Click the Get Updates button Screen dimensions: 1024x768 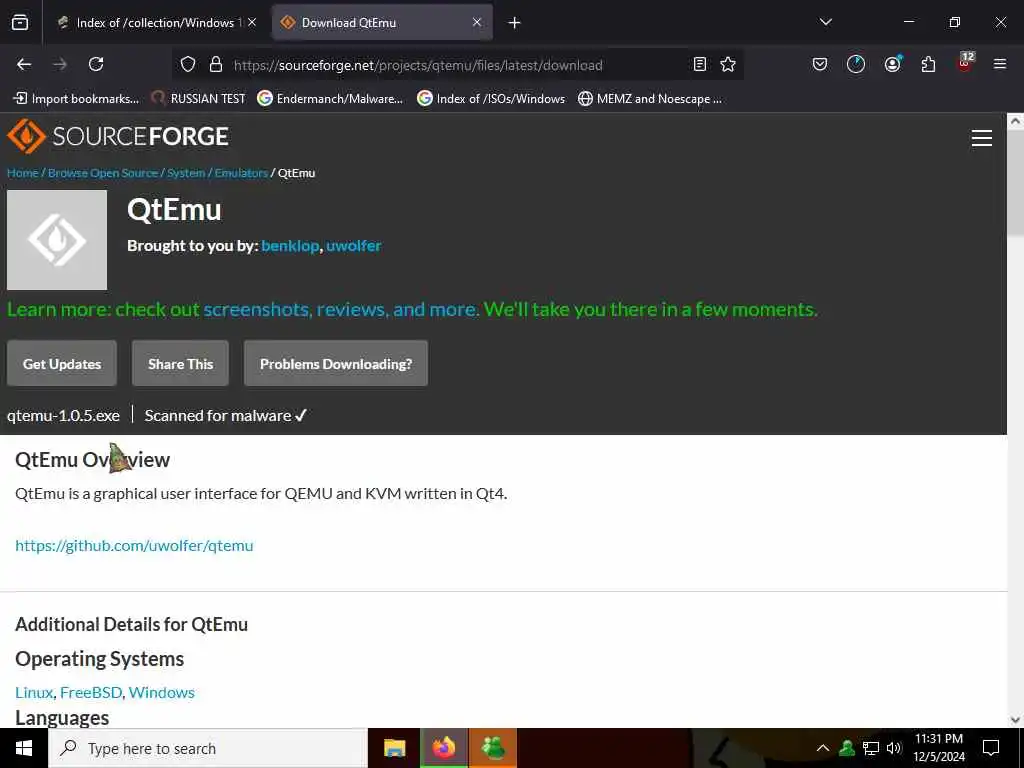click(62, 364)
